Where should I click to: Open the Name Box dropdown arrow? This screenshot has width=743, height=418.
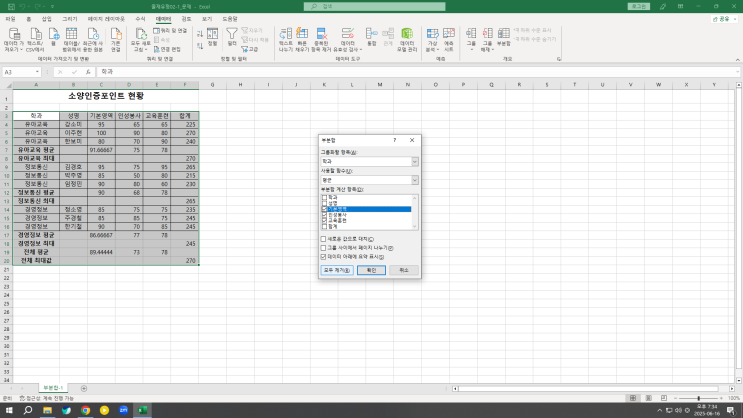click(37, 72)
